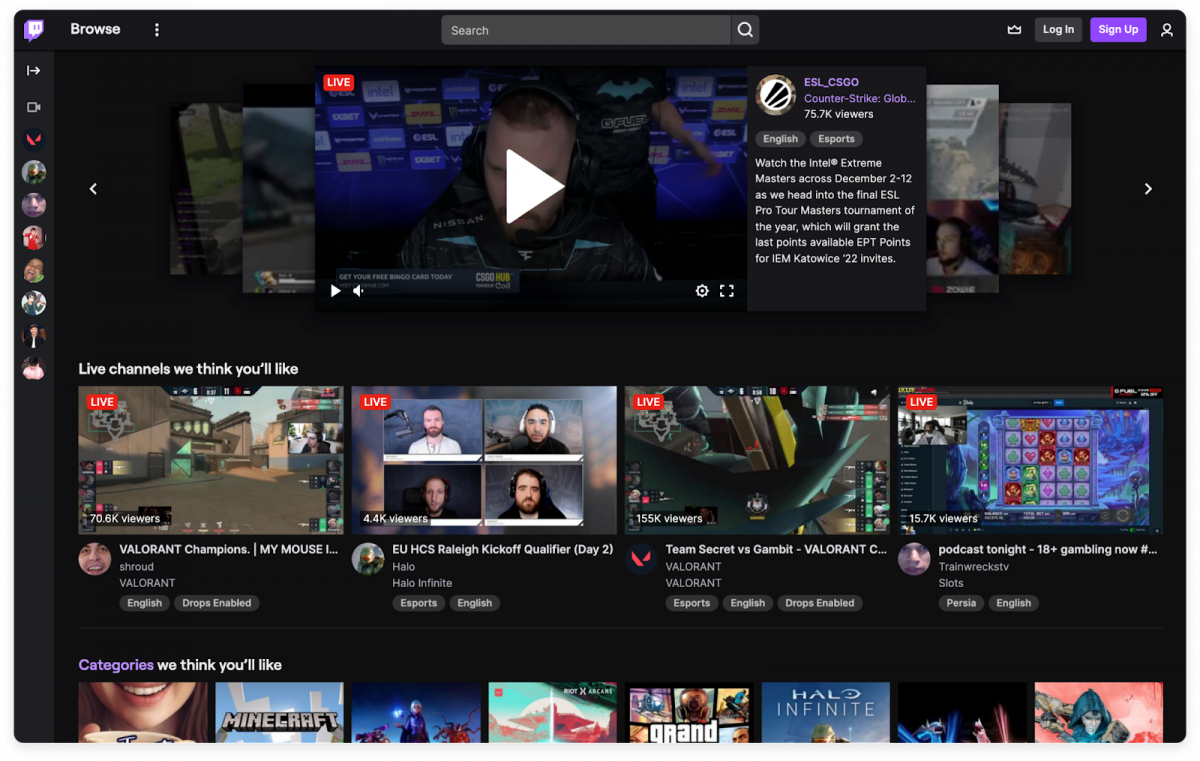Click the magnifying glass search button
This screenshot has height=761, width=1200.
point(745,30)
